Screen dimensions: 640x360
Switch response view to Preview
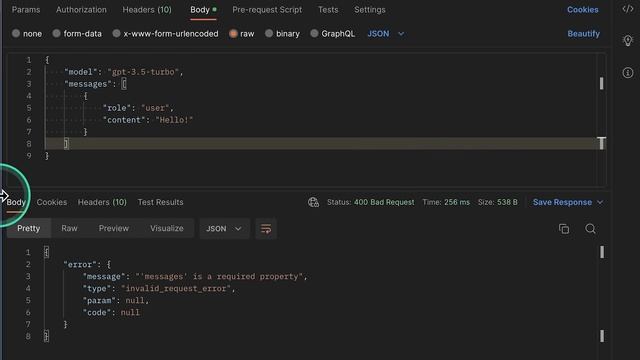(x=114, y=229)
